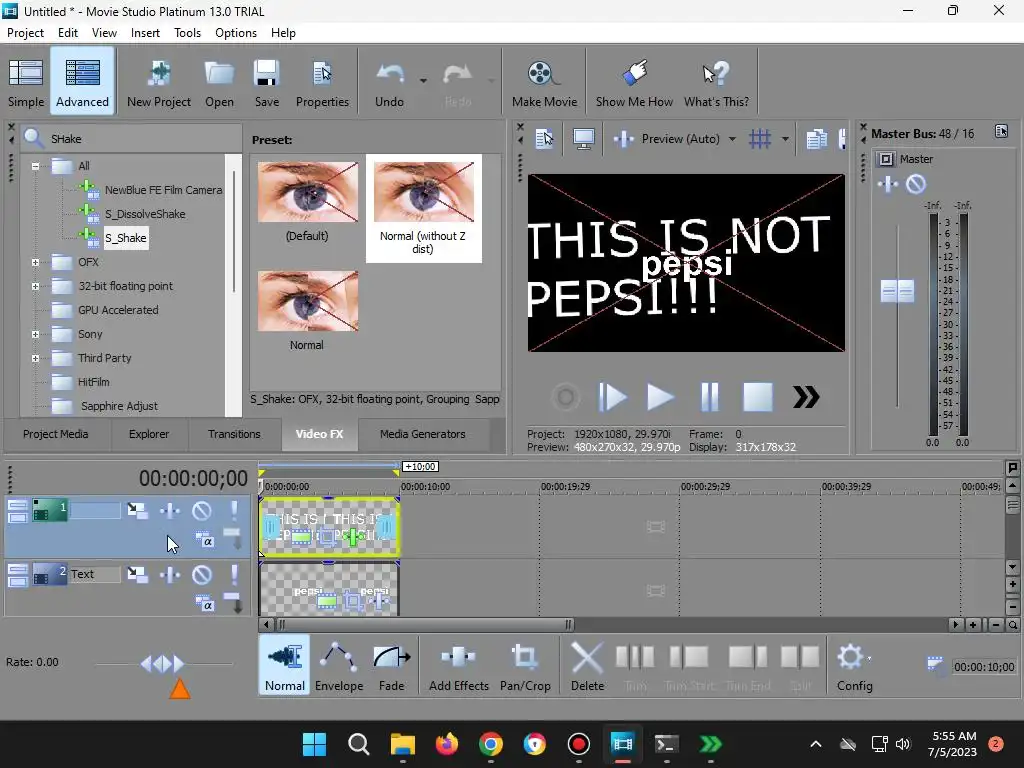This screenshot has width=1024, height=768.
Task: Switch to Simple editing mode
Action: 25,82
